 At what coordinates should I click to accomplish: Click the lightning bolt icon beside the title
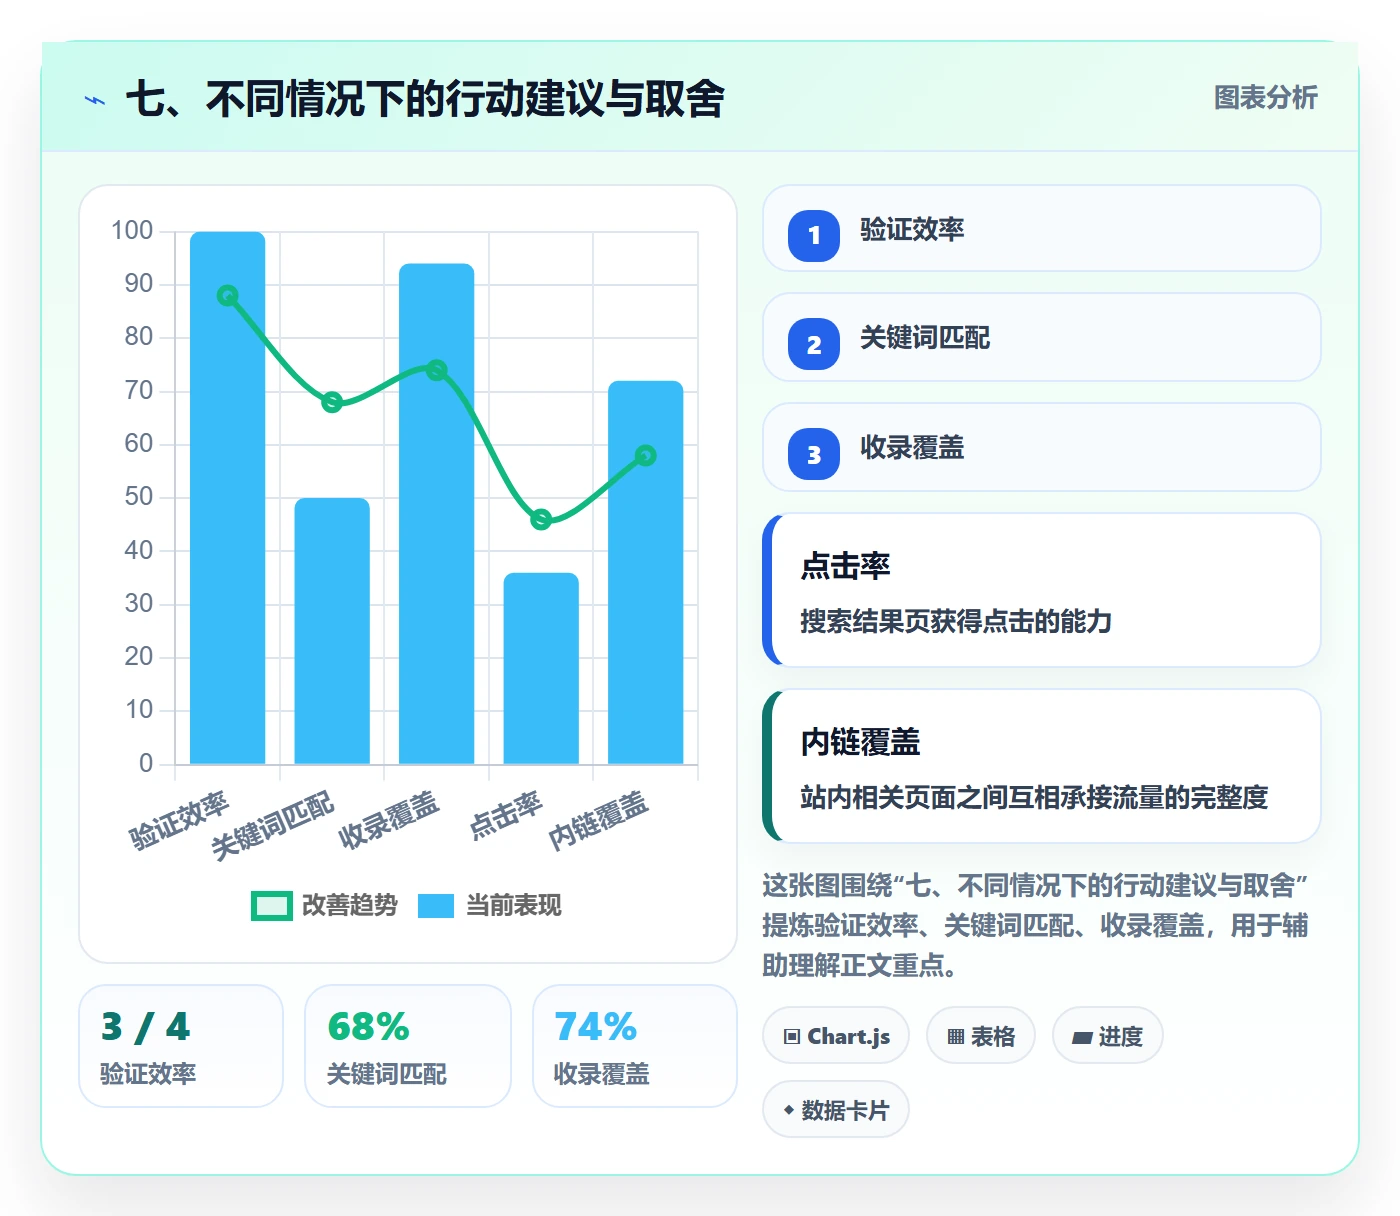tap(95, 100)
